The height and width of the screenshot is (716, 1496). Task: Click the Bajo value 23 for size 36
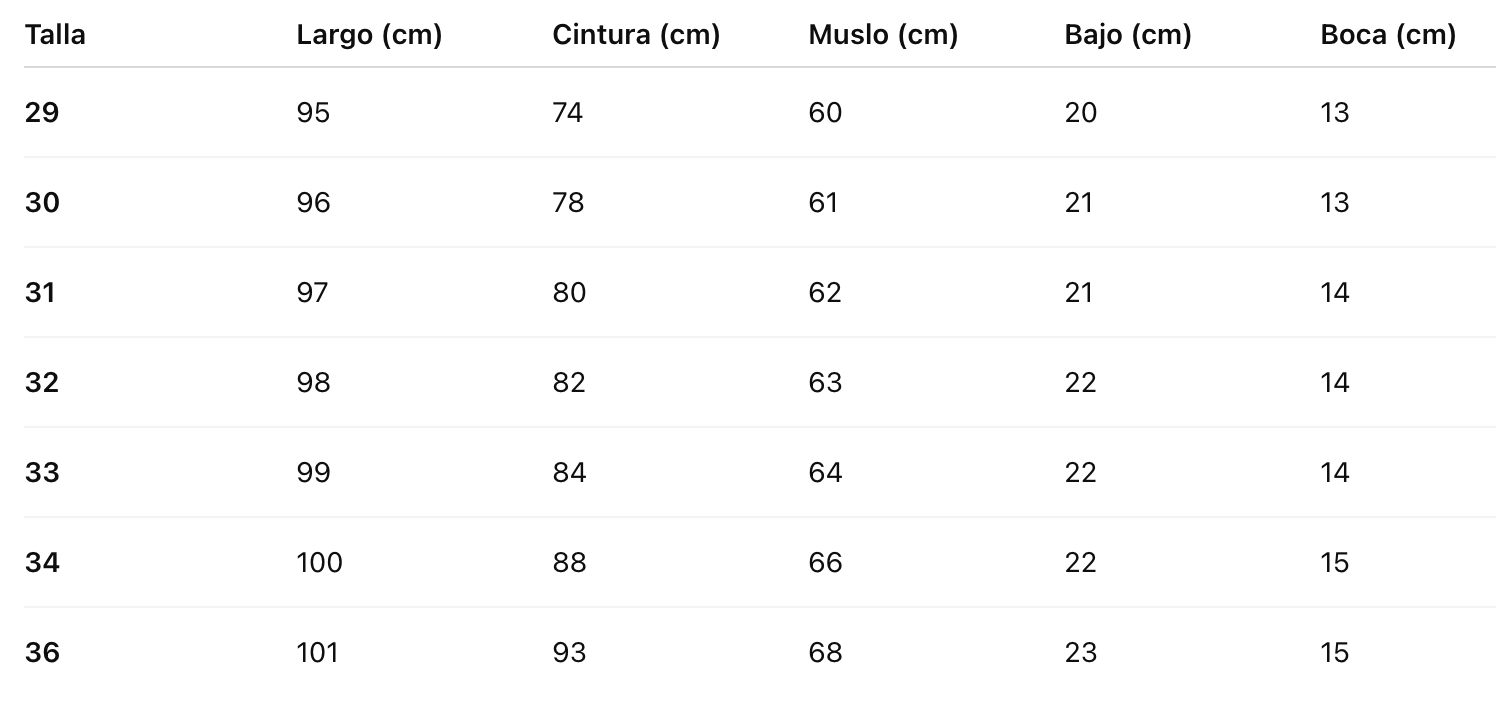pos(1081,653)
